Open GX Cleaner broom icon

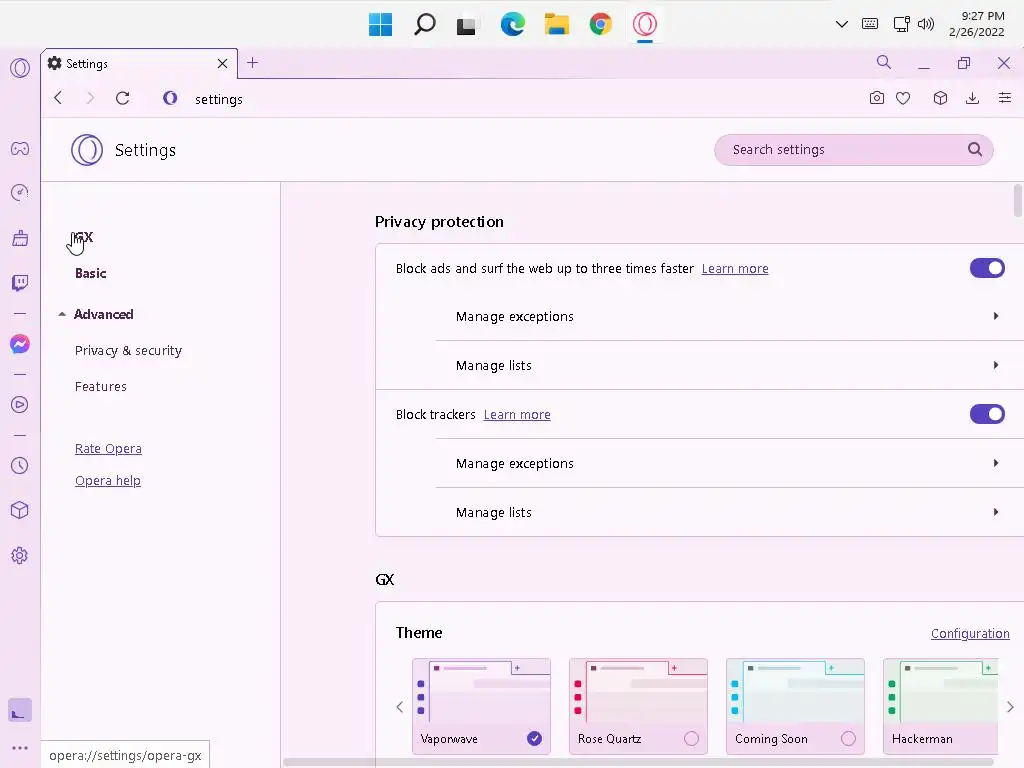tap(20, 238)
